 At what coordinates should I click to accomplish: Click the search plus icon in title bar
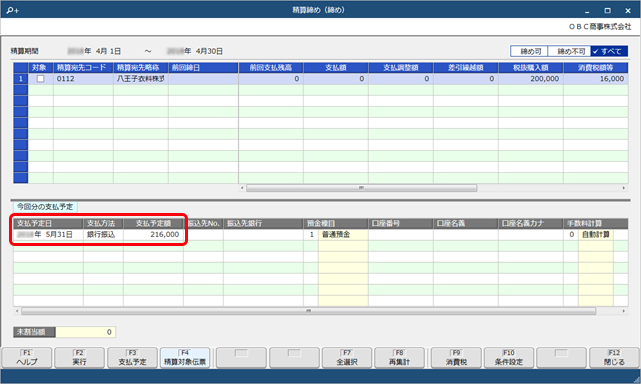point(13,10)
